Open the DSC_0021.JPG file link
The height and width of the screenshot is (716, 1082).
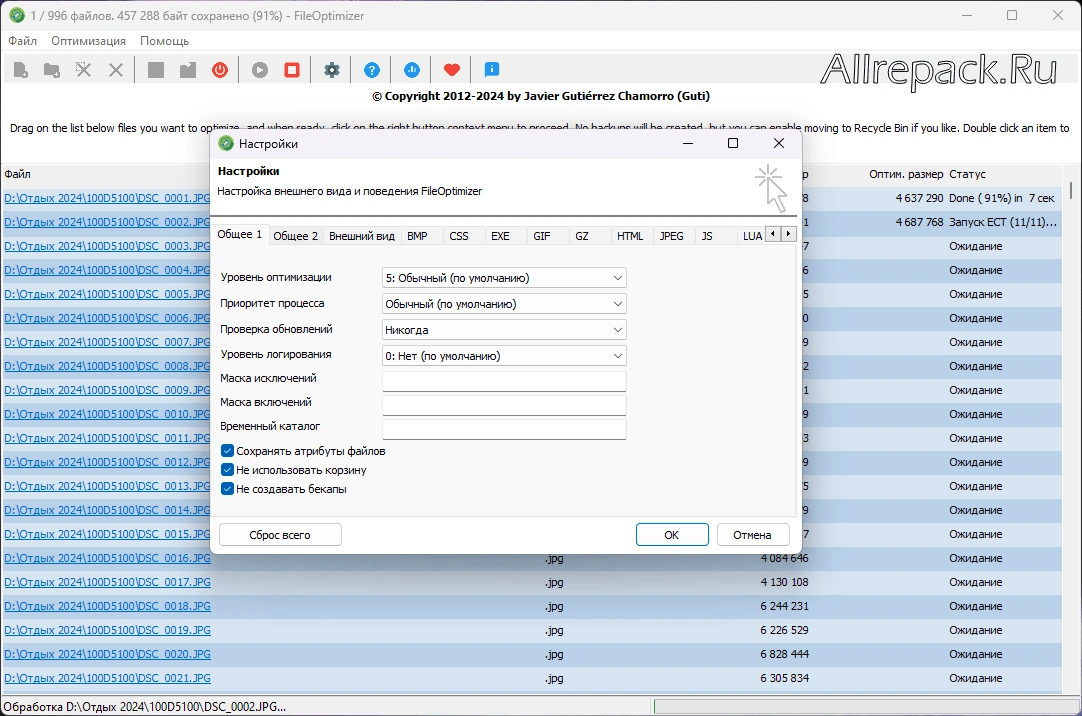coord(107,678)
